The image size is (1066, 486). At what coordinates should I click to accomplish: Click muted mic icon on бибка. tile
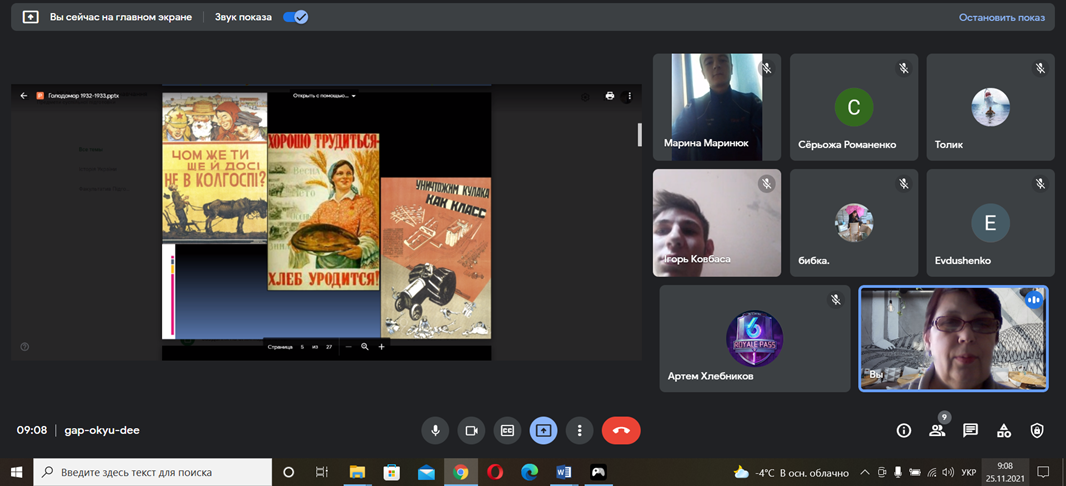coord(904,184)
